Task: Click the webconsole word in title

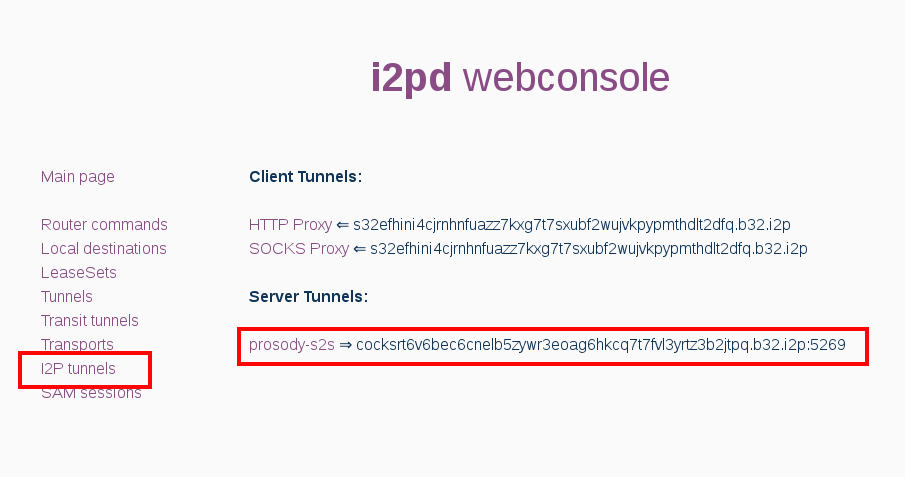Action: point(566,78)
